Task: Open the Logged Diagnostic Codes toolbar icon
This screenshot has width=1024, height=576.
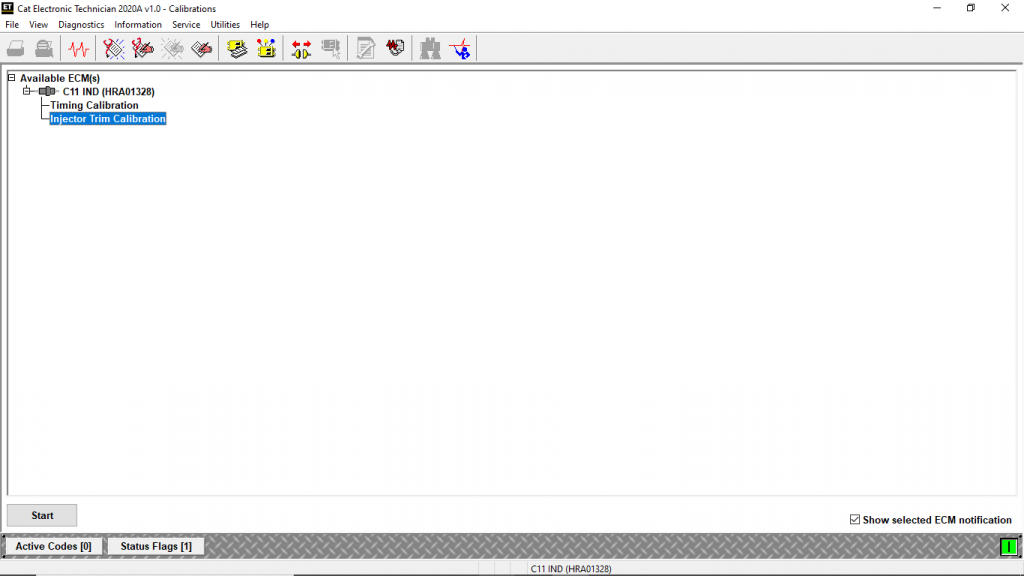Action: click(143, 48)
